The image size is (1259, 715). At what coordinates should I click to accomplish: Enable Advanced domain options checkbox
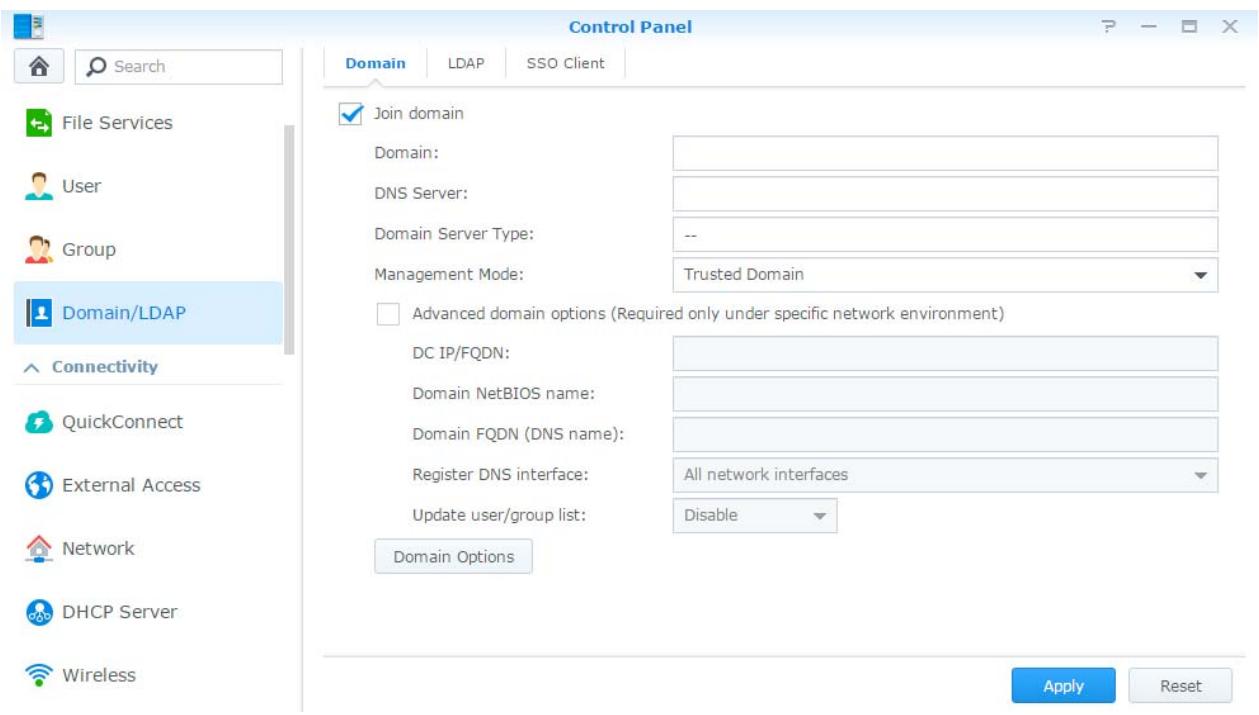388,313
